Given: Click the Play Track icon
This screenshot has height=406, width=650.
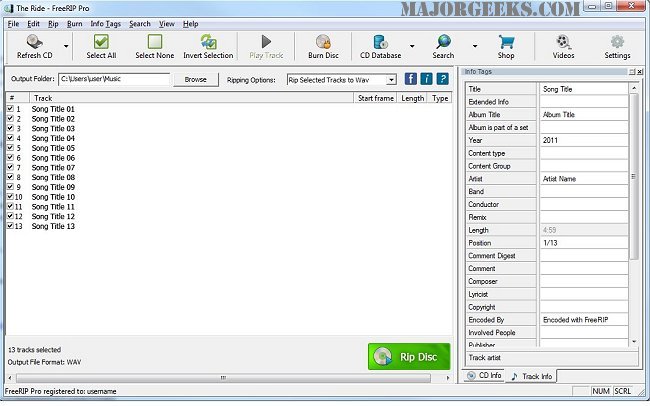Looking at the screenshot, I should coord(266,42).
